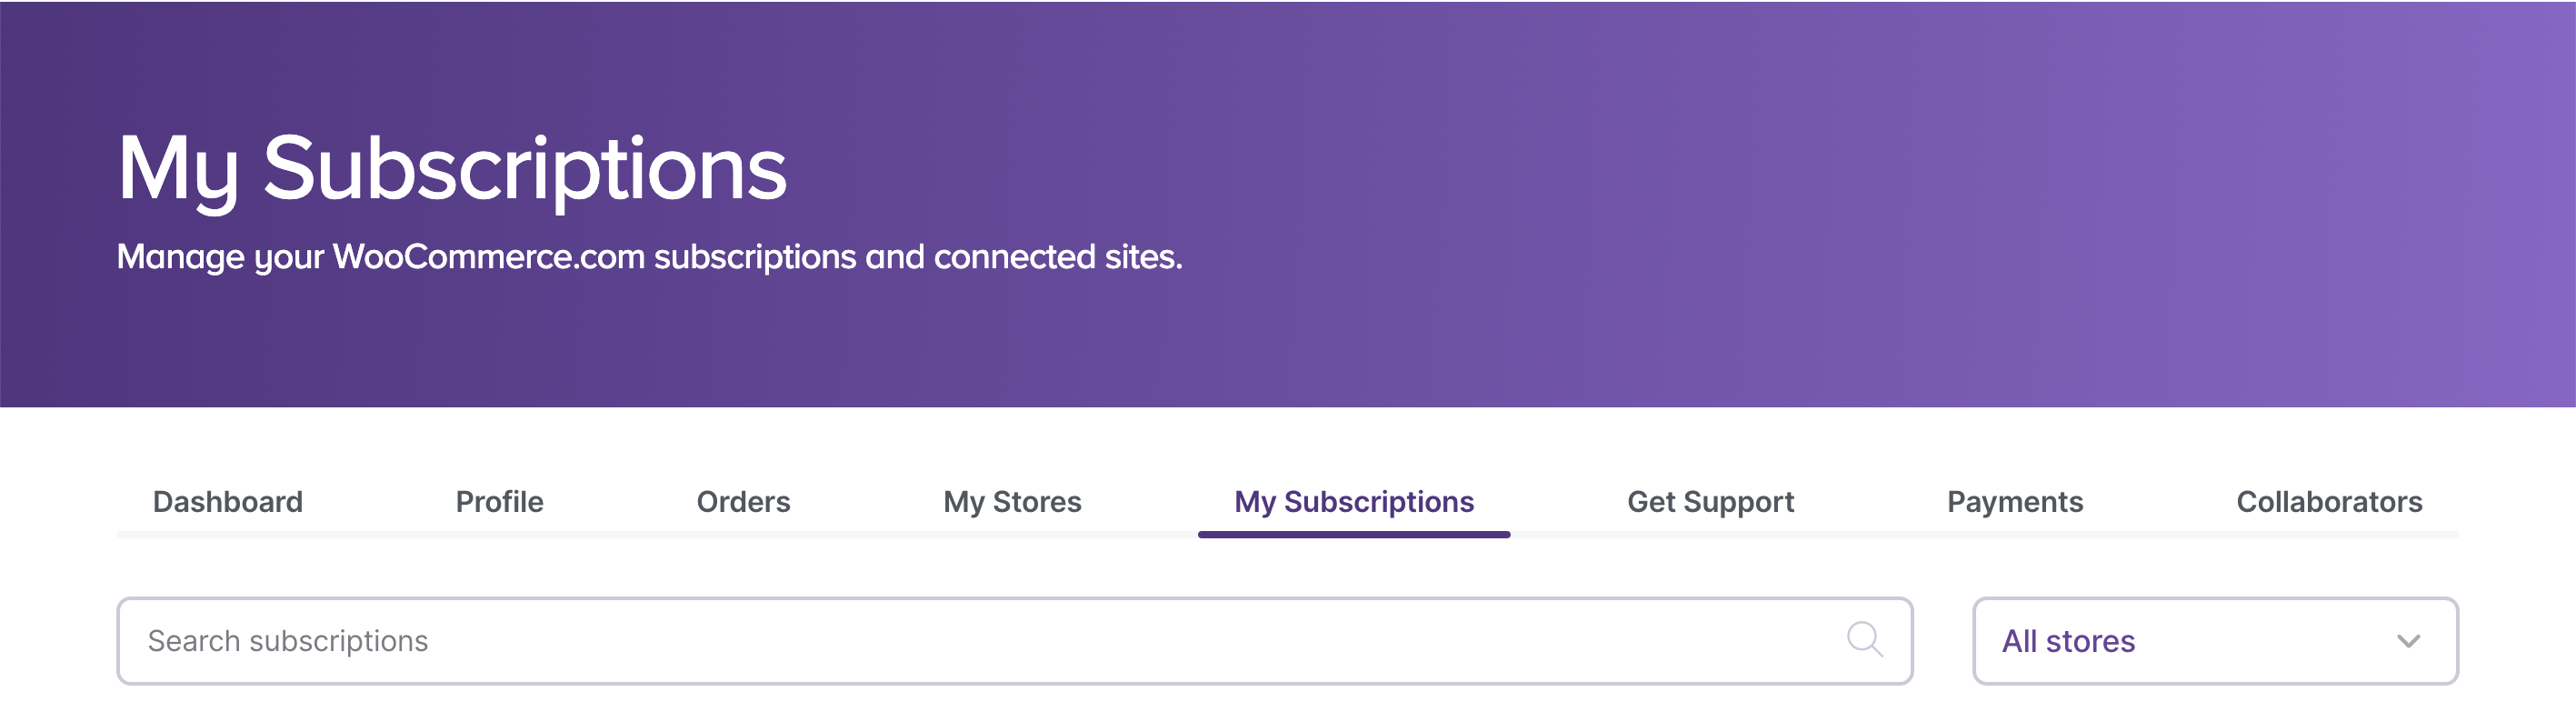
Task: Select the My Subscriptions tab
Action: pyautogui.click(x=1353, y=502)
